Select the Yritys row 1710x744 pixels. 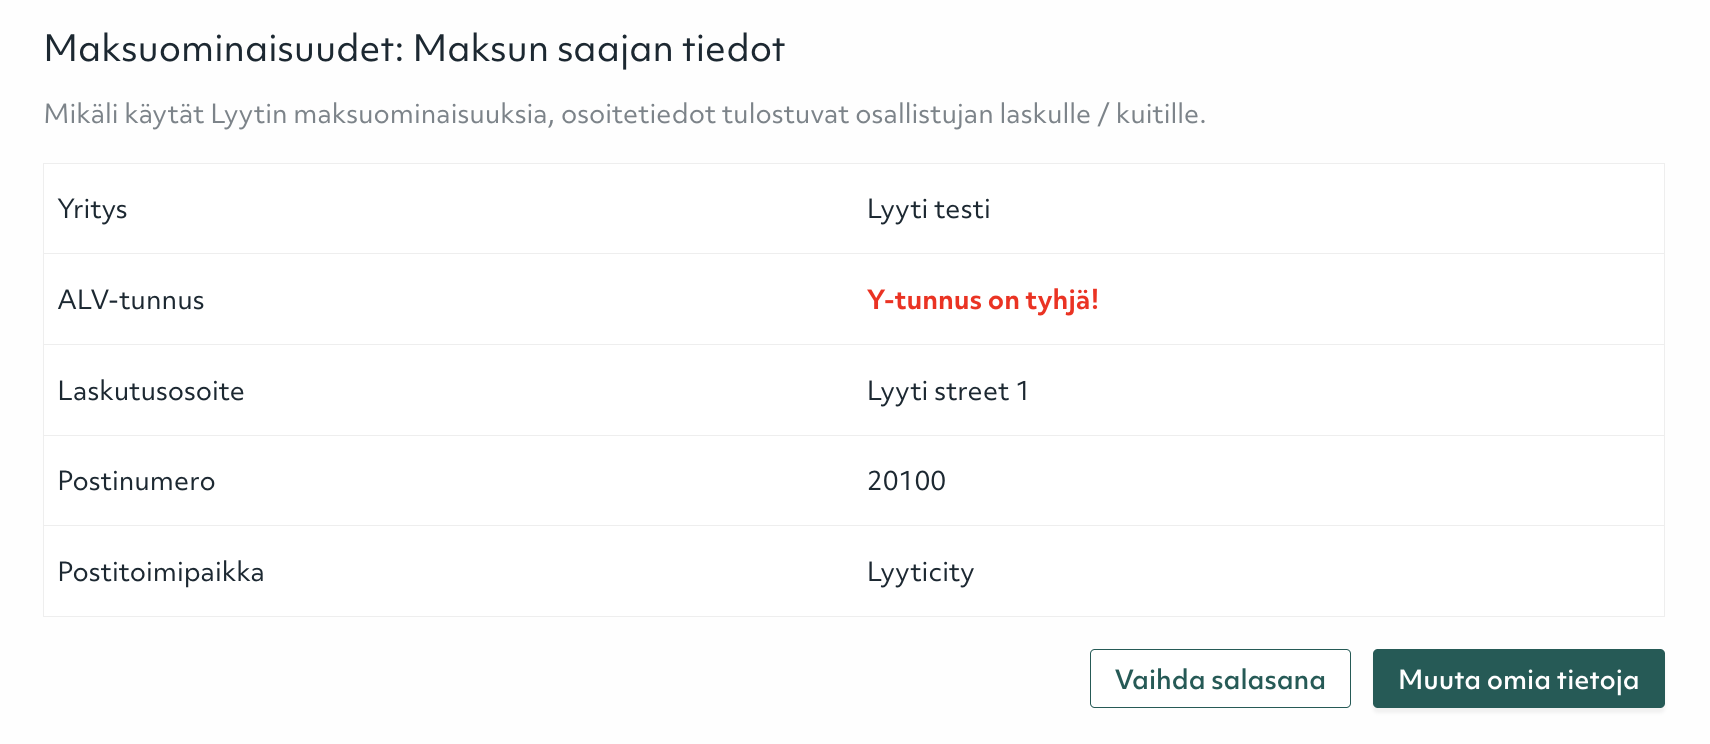coord(400,209)
